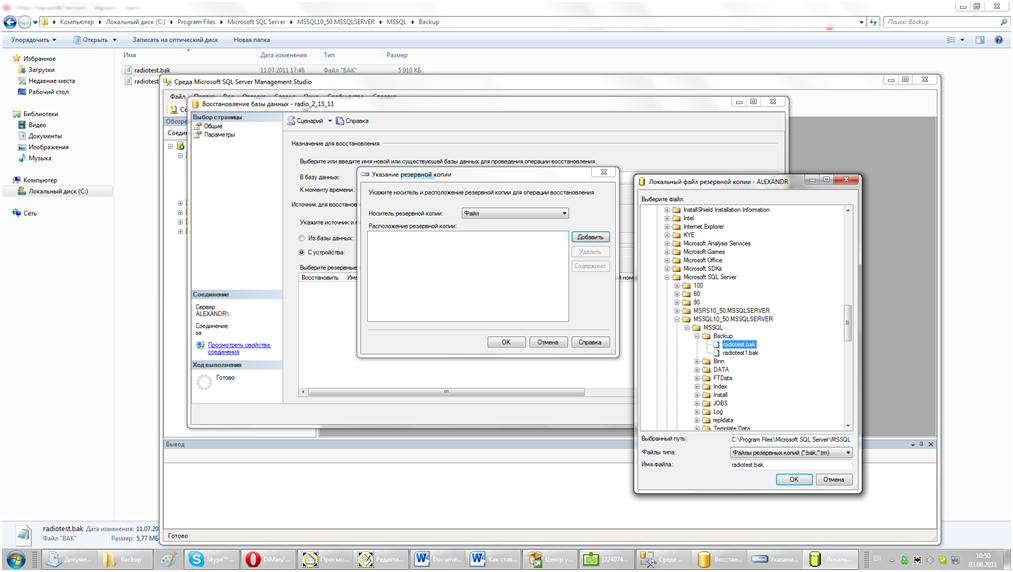Viewport: 1013px width, 572px height.
Task: Sort Explorer list by Размер column
Action: [x=397, y=55]
